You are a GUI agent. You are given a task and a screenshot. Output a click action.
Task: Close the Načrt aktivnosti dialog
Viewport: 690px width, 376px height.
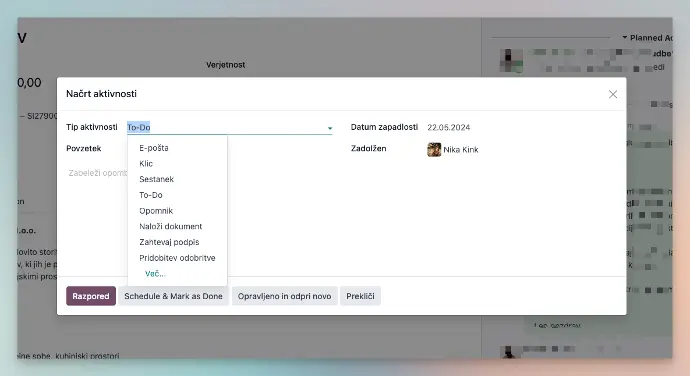click(613, 94)
